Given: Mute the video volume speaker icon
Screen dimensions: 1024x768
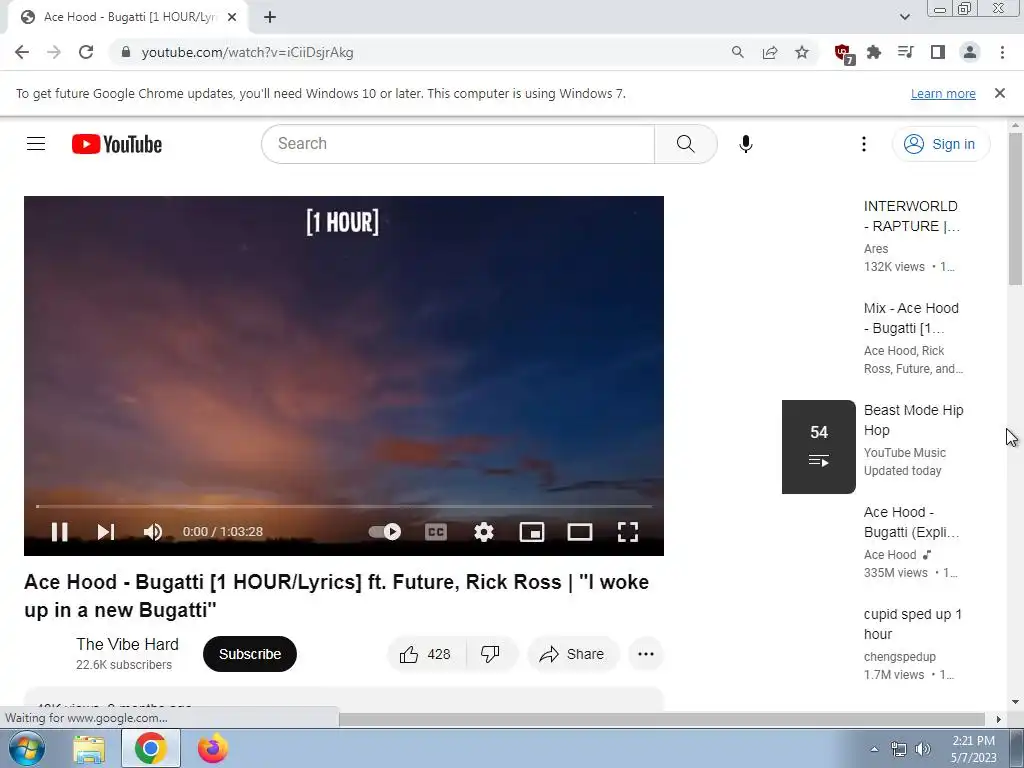Looking at the screenshot, I should [153, 532].
